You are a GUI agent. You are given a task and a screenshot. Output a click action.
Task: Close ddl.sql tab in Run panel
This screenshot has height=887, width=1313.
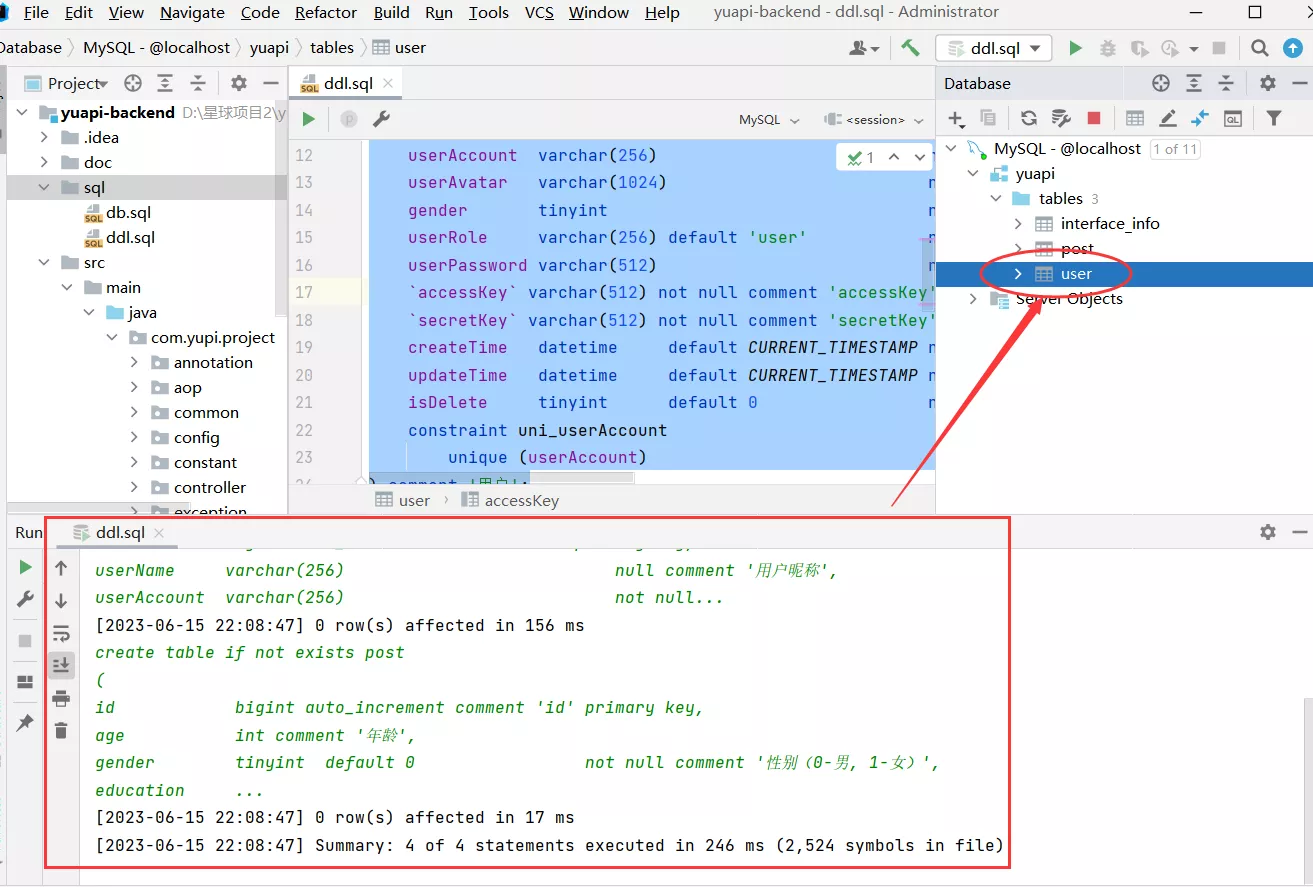159,532
